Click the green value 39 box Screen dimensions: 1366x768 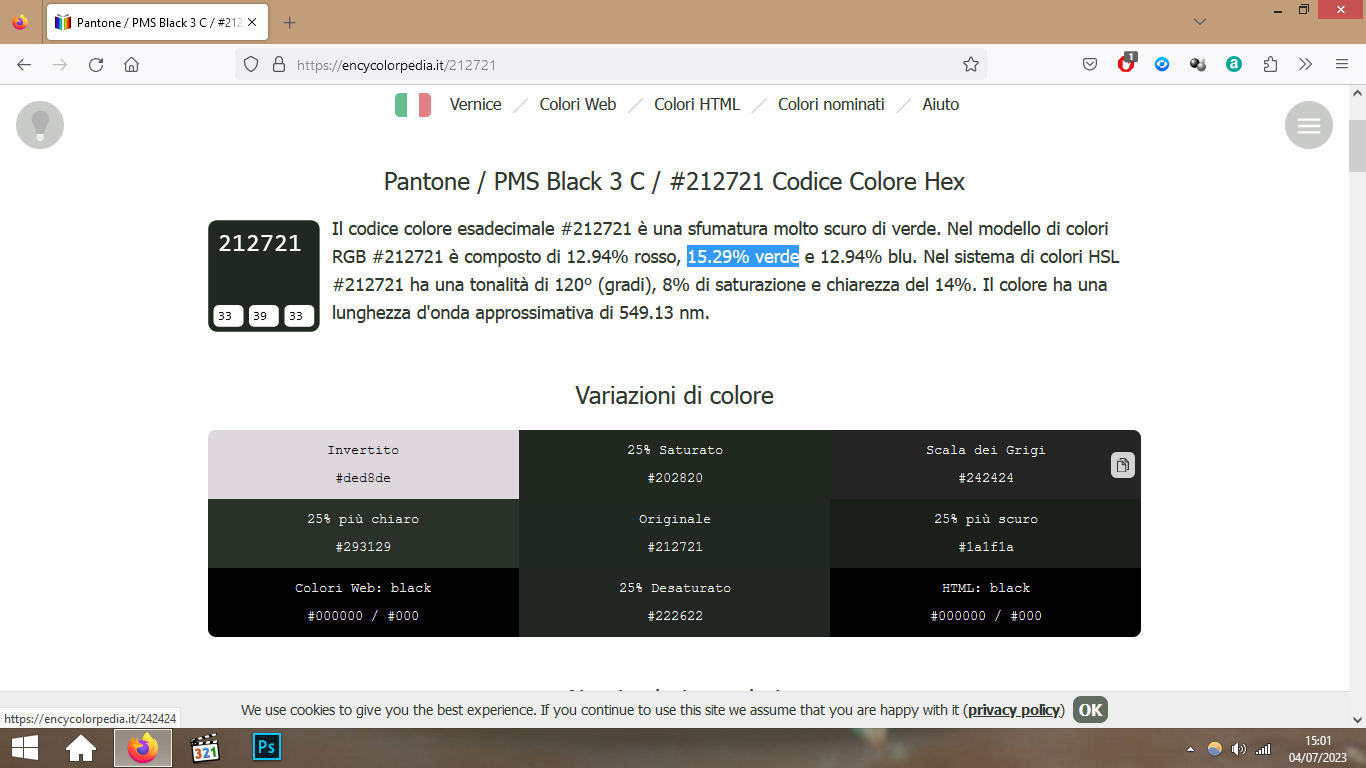coord(264,316)
